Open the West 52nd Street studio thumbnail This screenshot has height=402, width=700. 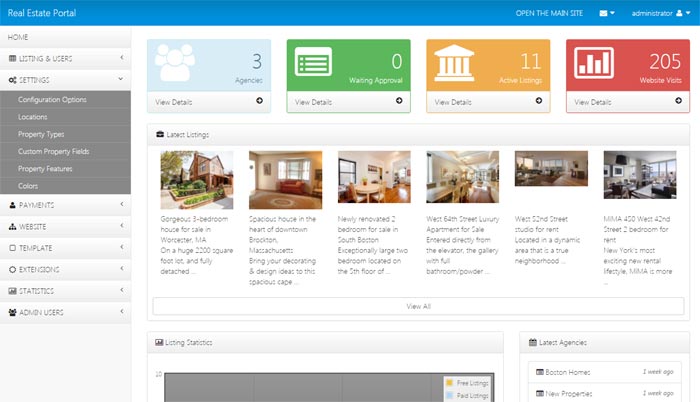click(x=551, y=168)
